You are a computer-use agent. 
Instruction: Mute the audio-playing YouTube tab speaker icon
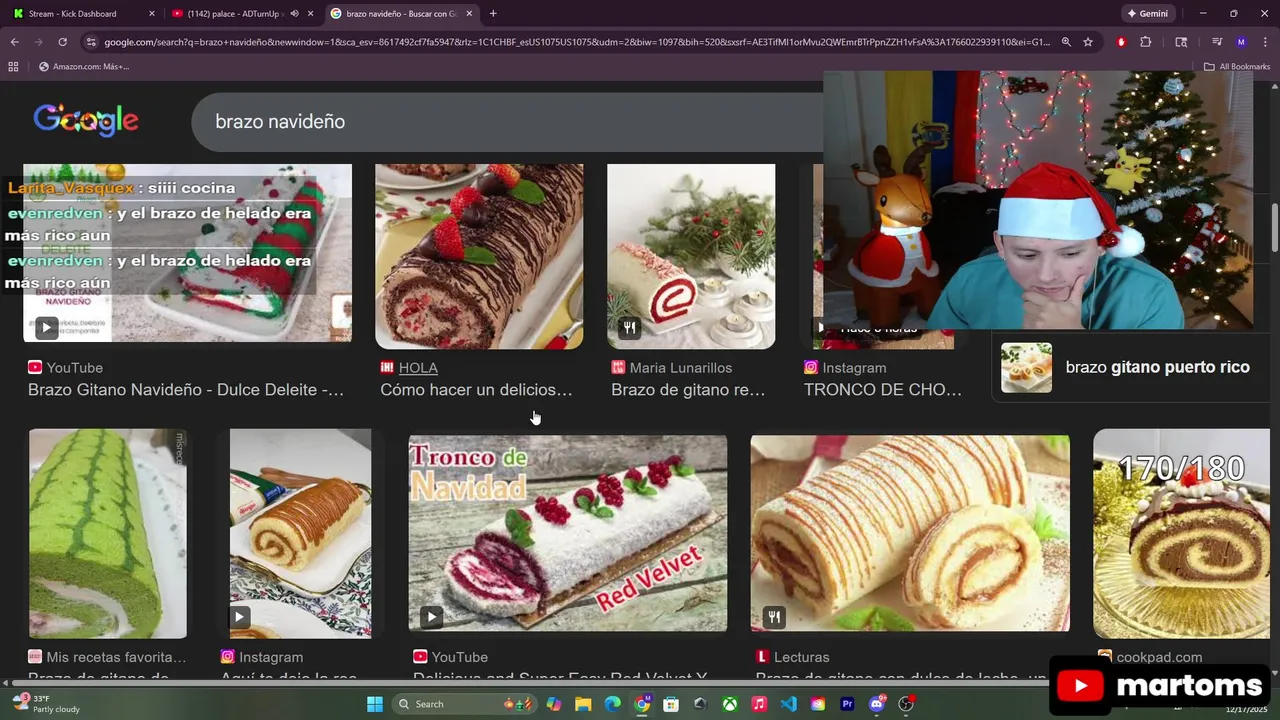[x=294, y=13]
